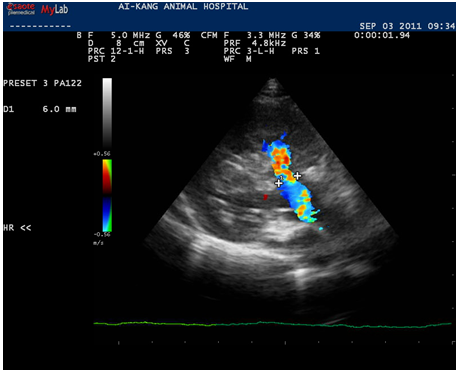Click the PRF 4.8kHz parameter
The height and width of the screenshot is (373, 460).
[x=255, y=43]
